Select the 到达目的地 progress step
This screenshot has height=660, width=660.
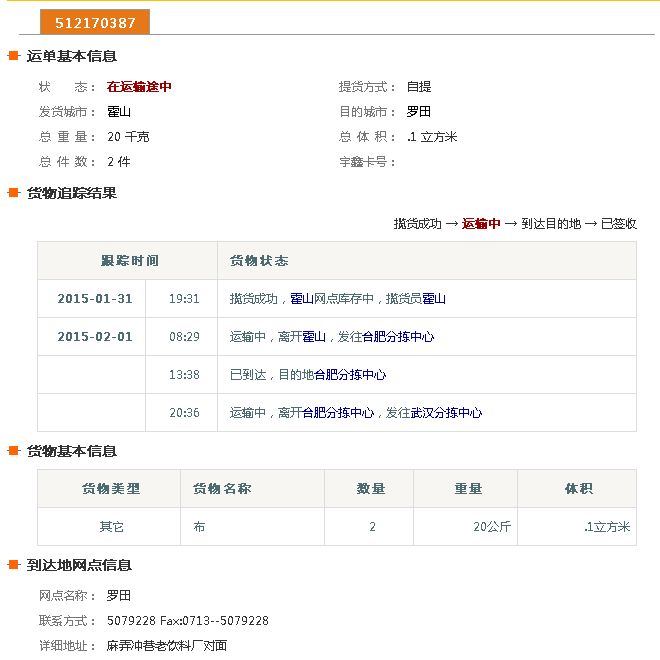click(550, 224)
